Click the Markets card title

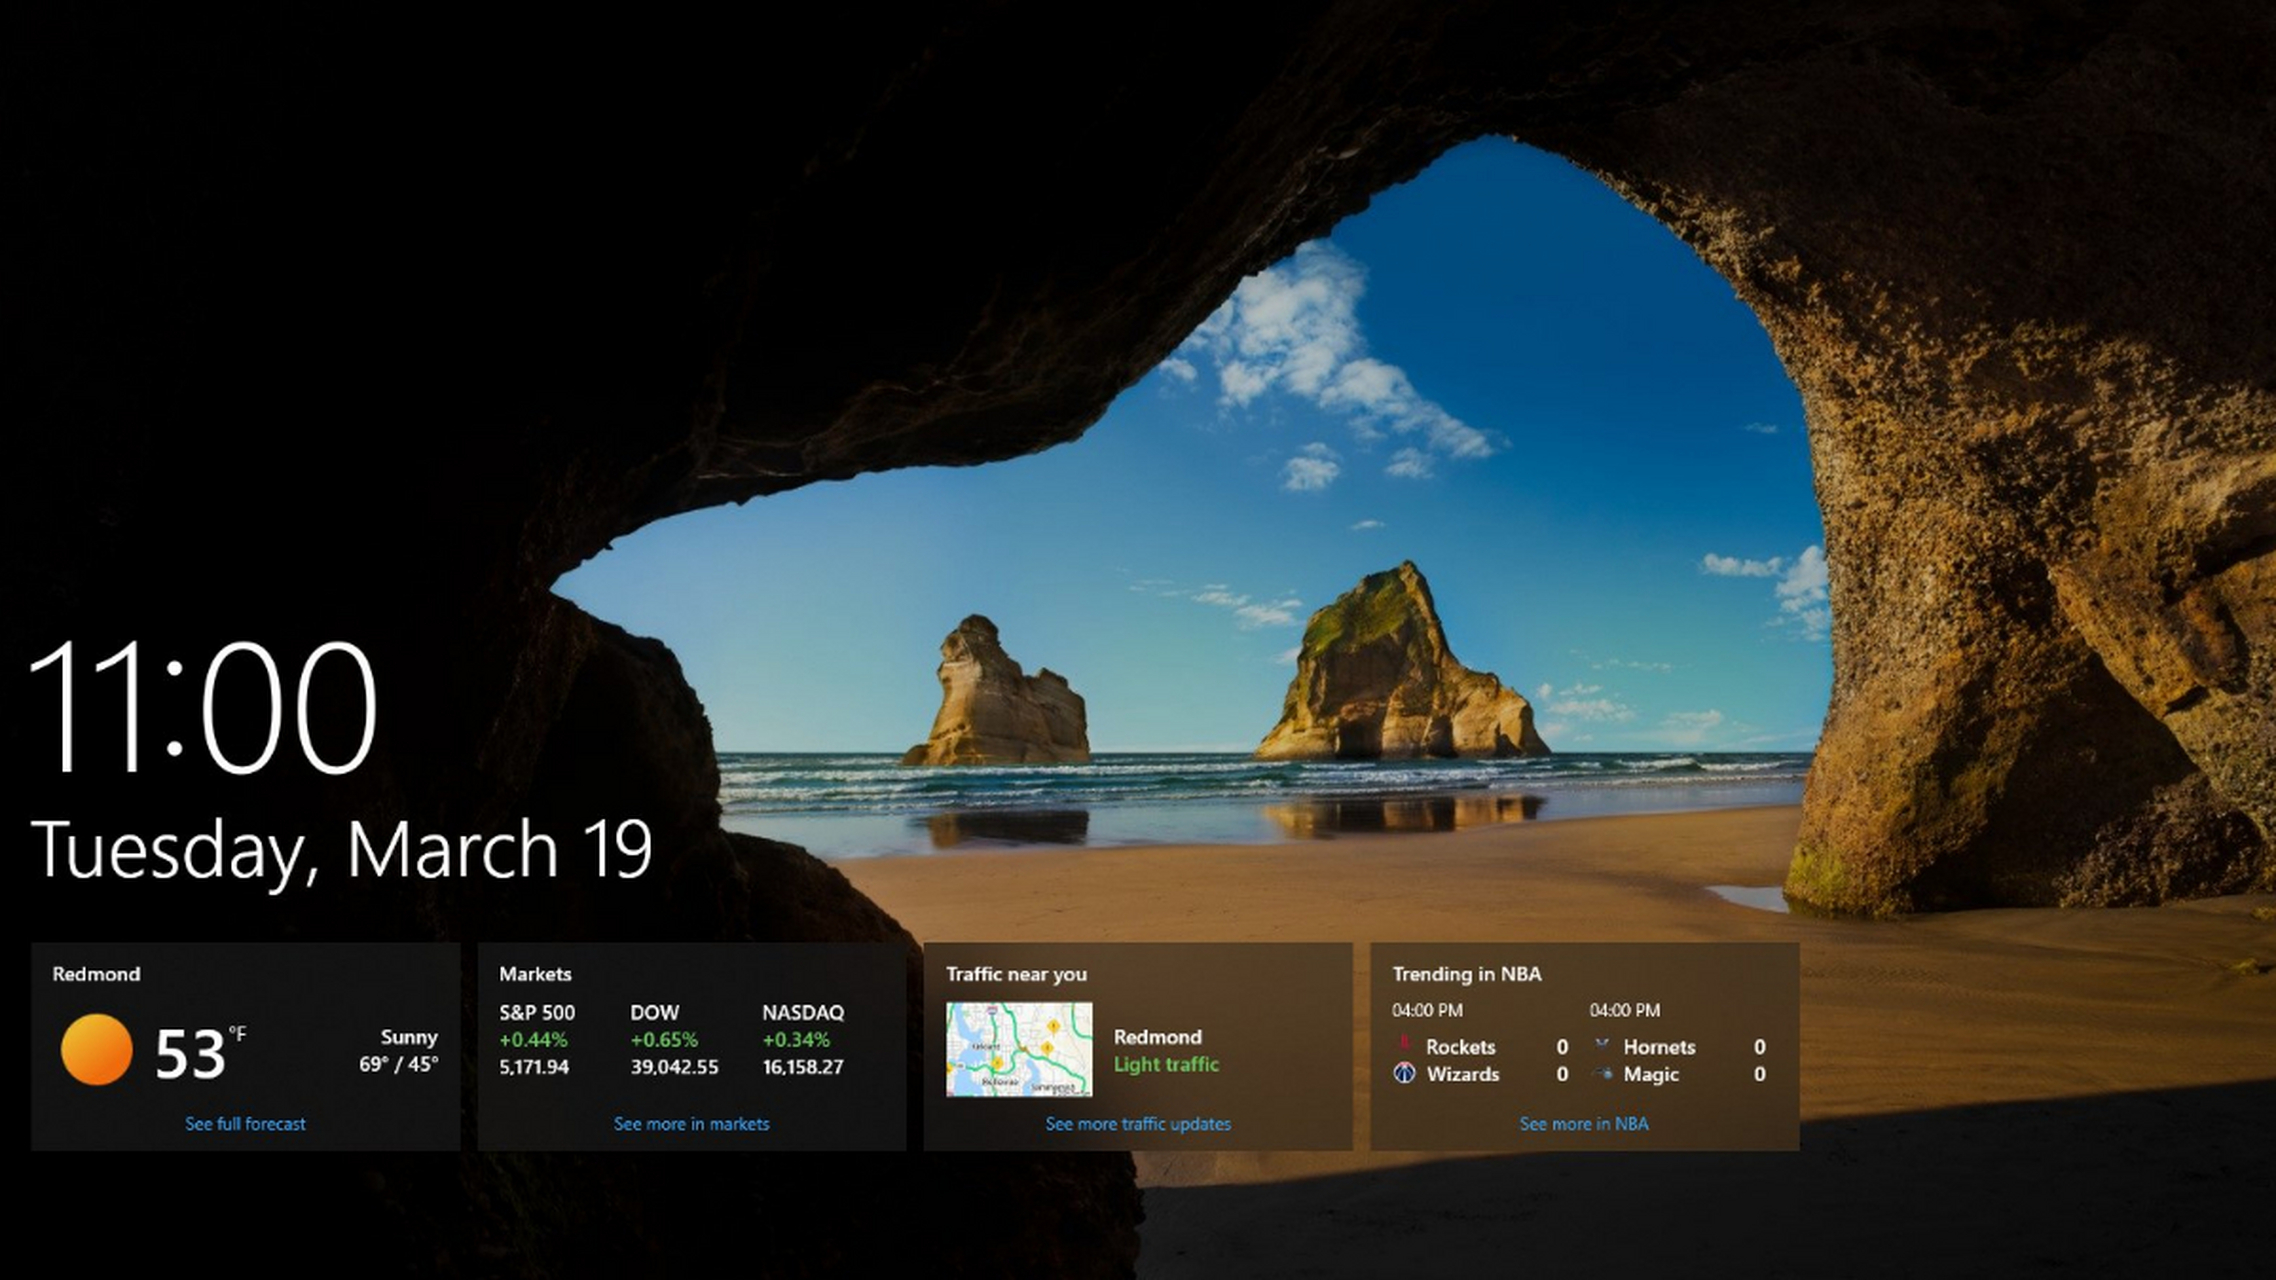tap(535, 974)
